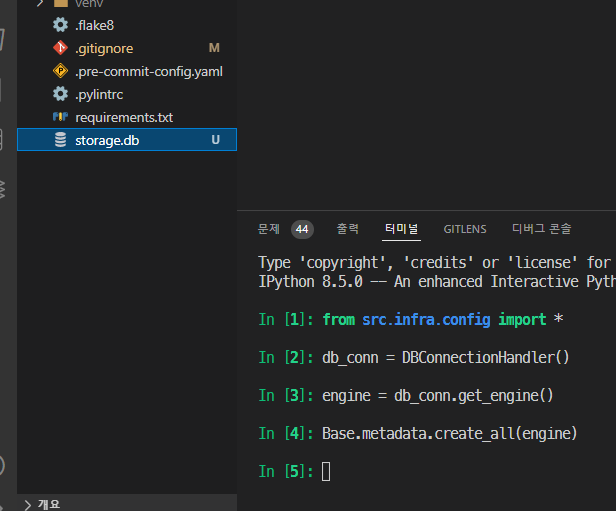This screenshot has width=616, height=511.
Task: Expand the venv folder chevron
Action: tap(40, 4)
